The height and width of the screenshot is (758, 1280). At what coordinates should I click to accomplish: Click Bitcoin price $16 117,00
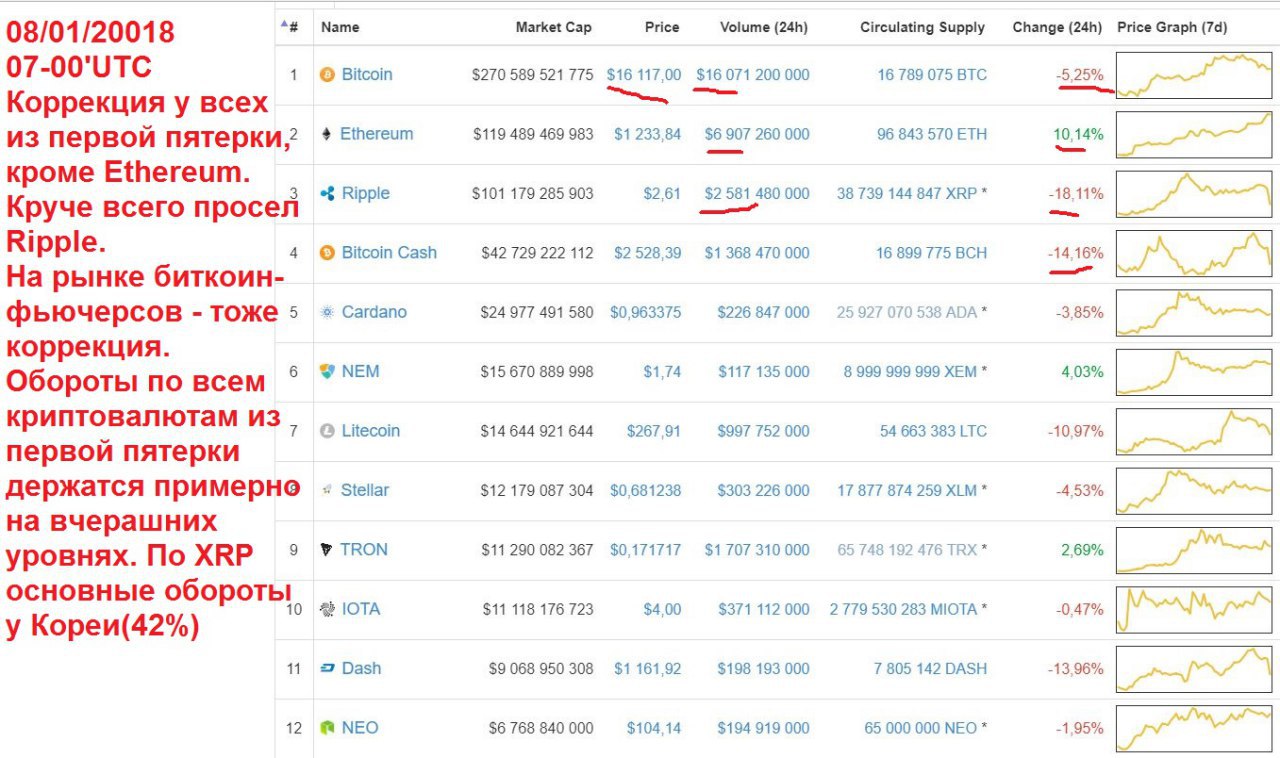point(644,75)
